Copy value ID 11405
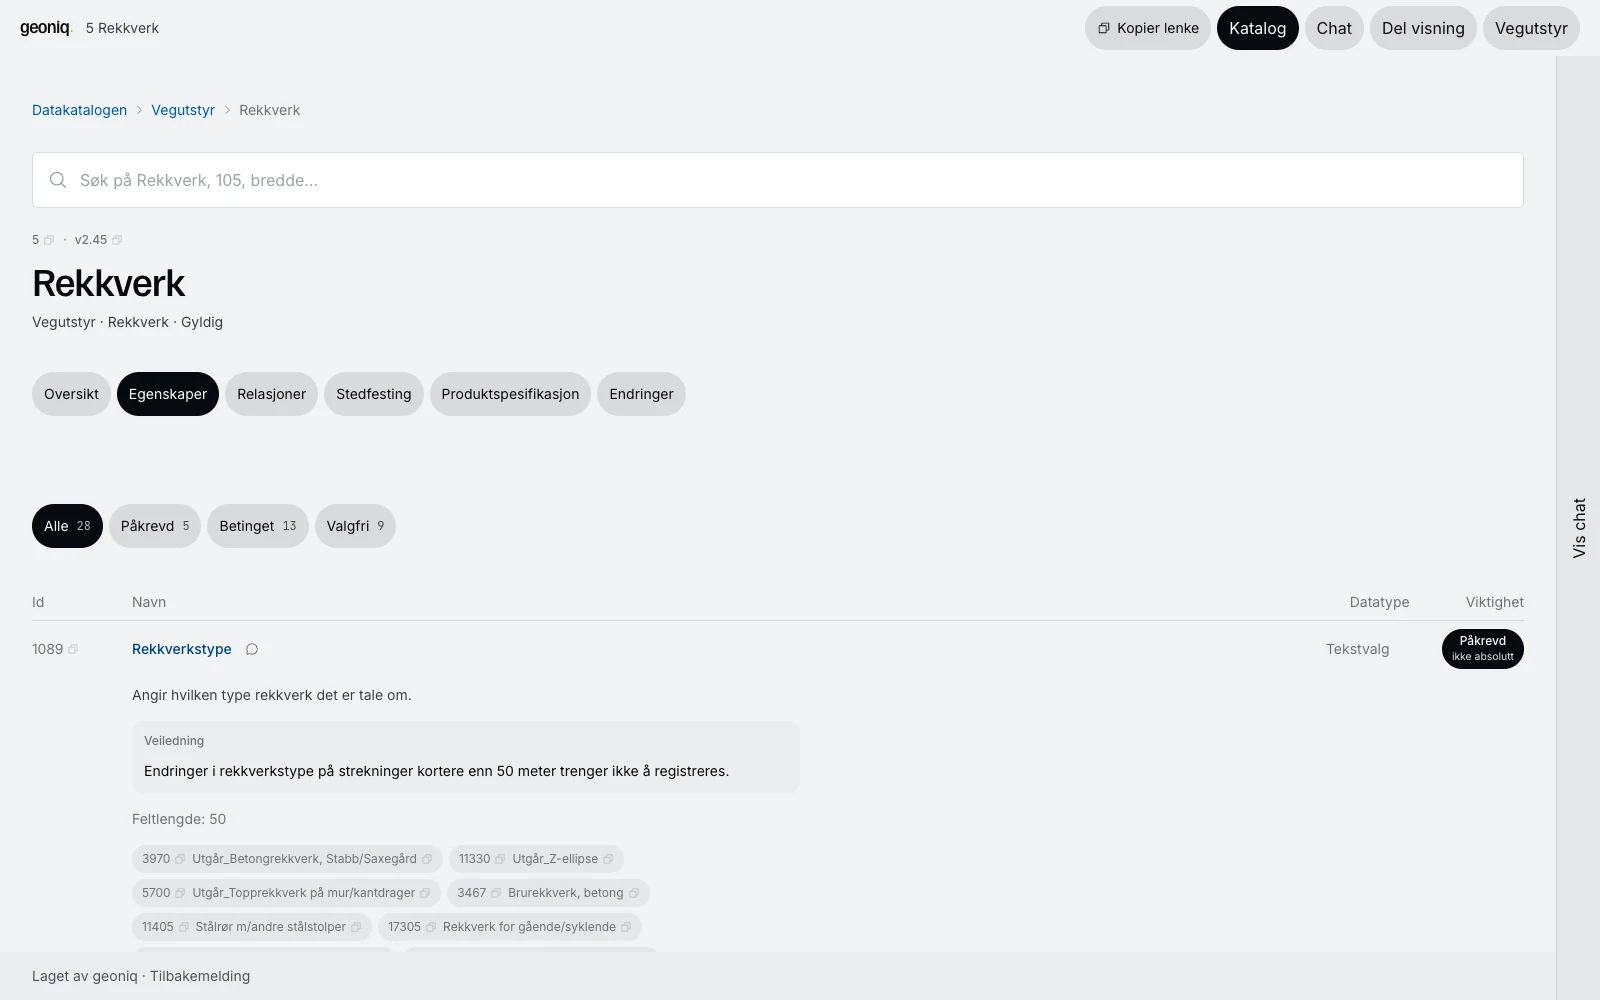The height and width of the screenshot is (1000, 1600). click(184, 927)
